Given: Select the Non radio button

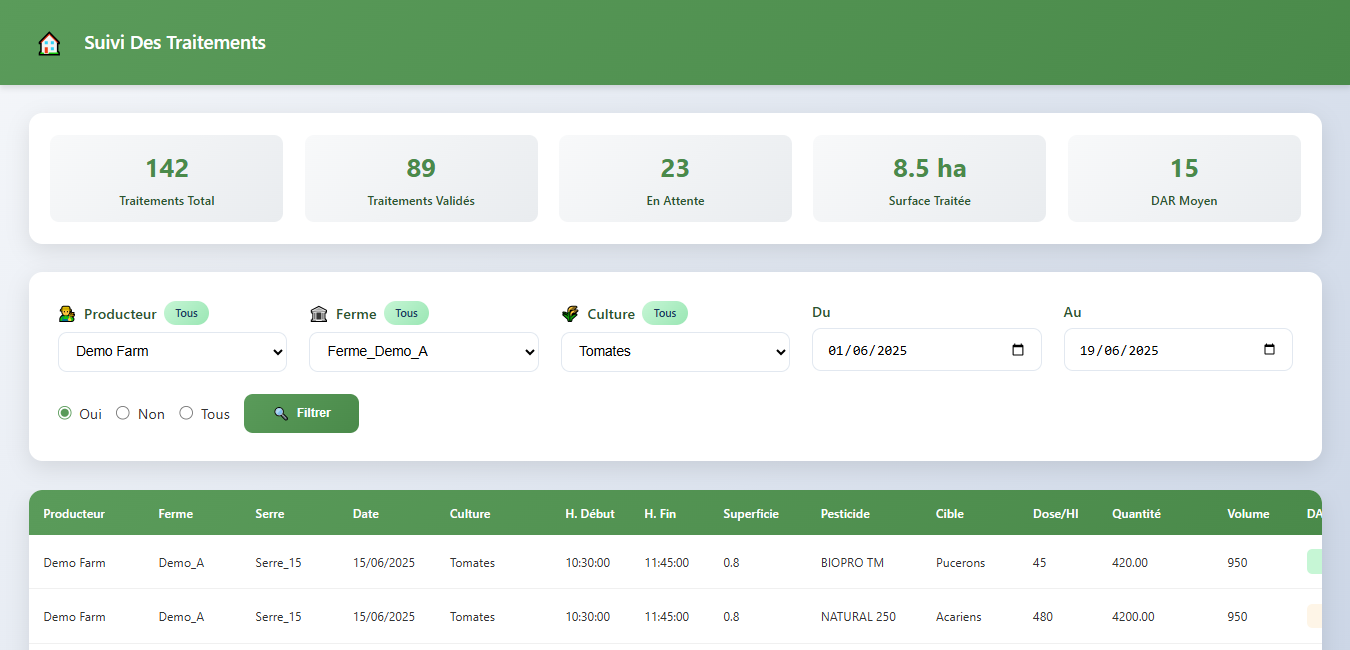Looking at the screenshot, I should pyautogui.click(x=123, y=413).
